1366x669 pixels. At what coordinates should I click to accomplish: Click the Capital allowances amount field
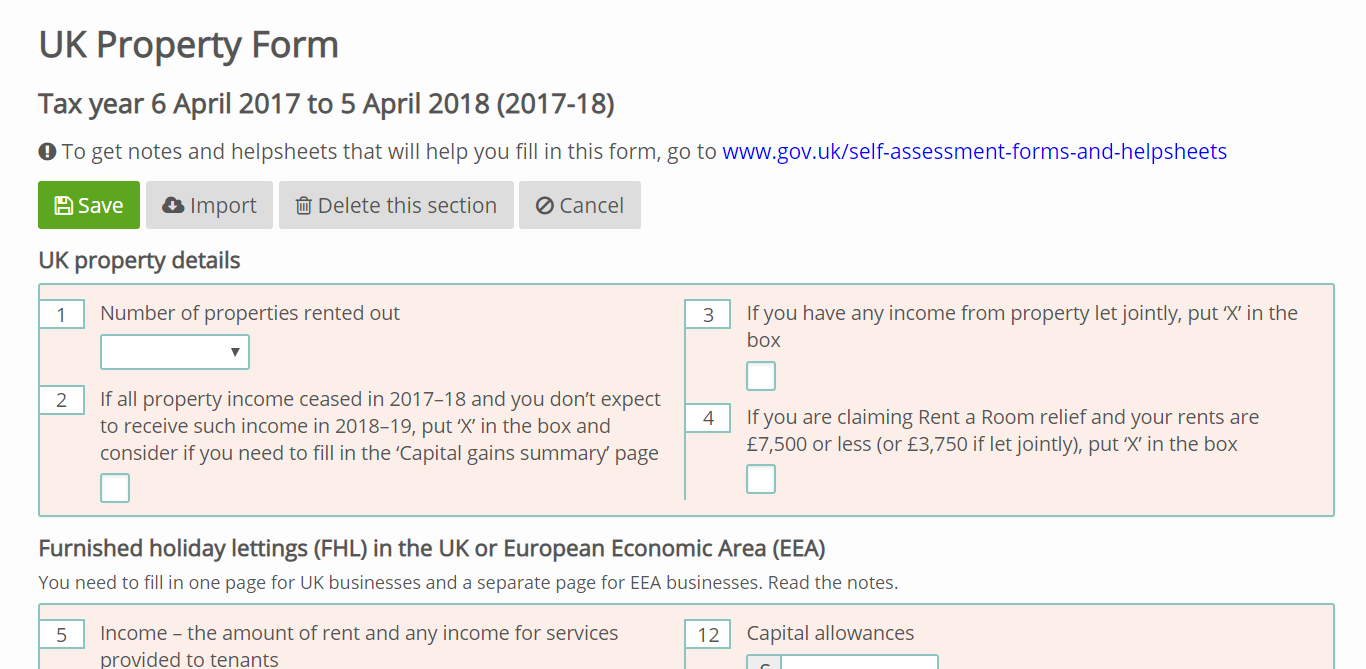(859, 662)
